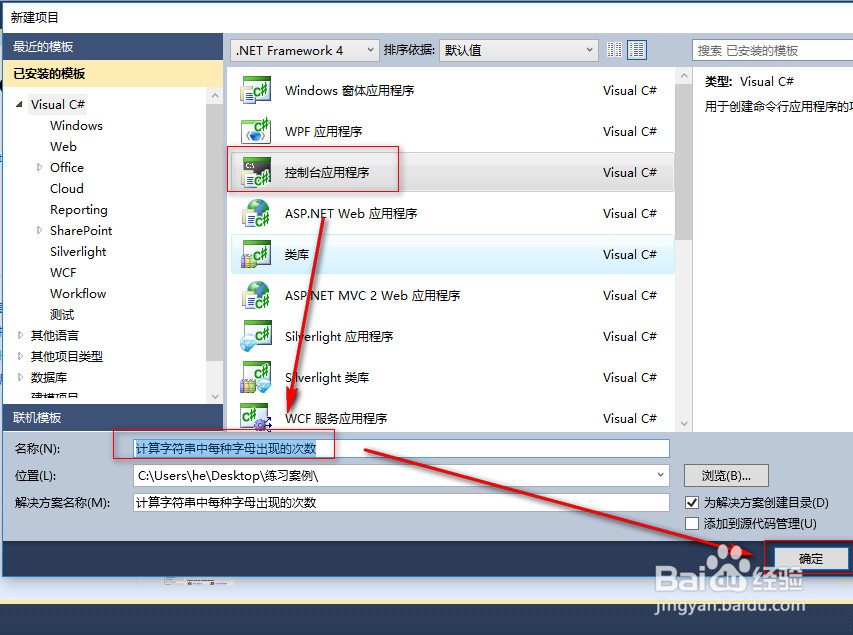Click the WCF 服务应用程序 template icon
Image resolution: width=853 pixels, height=635 pixels.
coord(256,417)
